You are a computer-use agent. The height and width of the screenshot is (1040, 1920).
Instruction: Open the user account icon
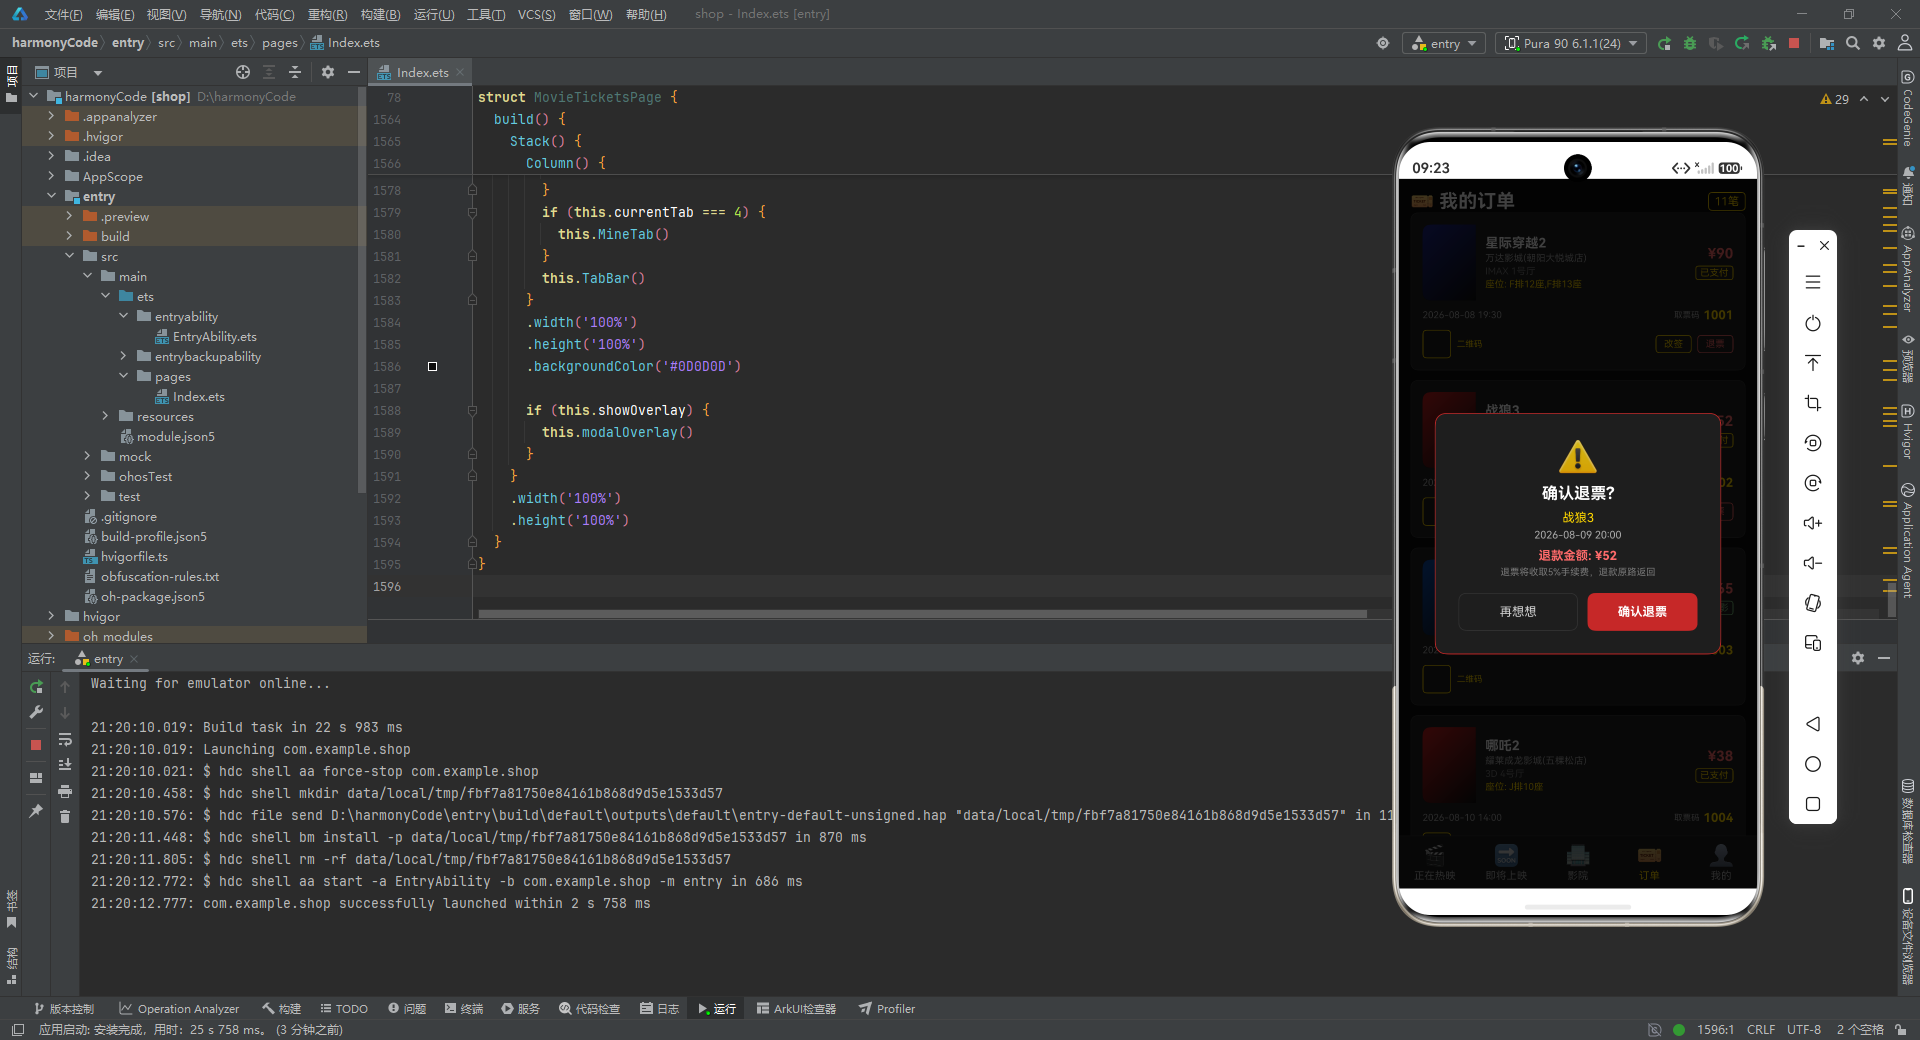(1905, 44)
